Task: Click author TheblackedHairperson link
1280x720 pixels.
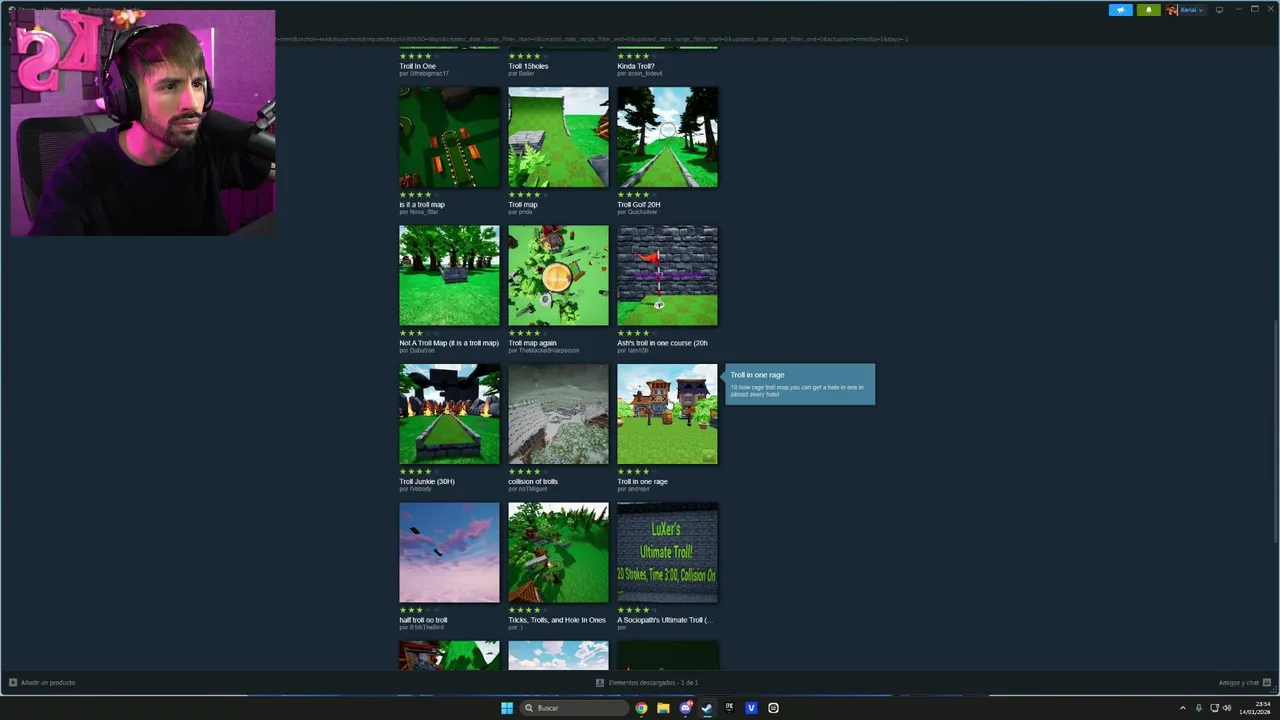Action: 548,350
